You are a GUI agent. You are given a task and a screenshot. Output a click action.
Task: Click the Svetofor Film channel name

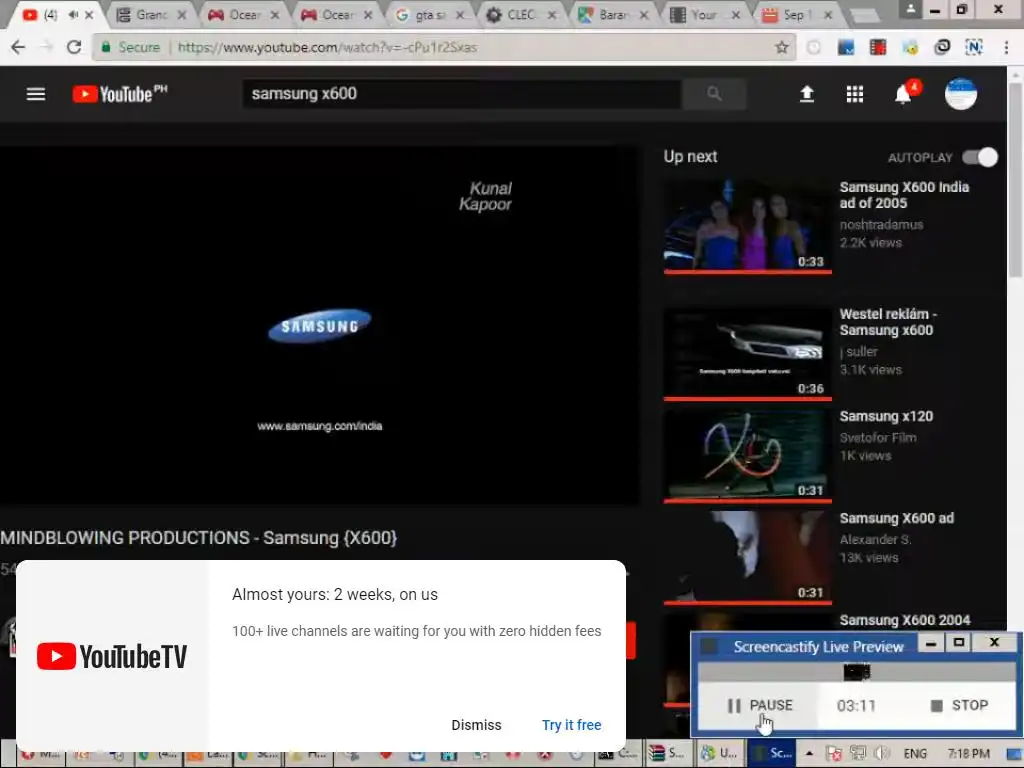click(x=878, y=438)
